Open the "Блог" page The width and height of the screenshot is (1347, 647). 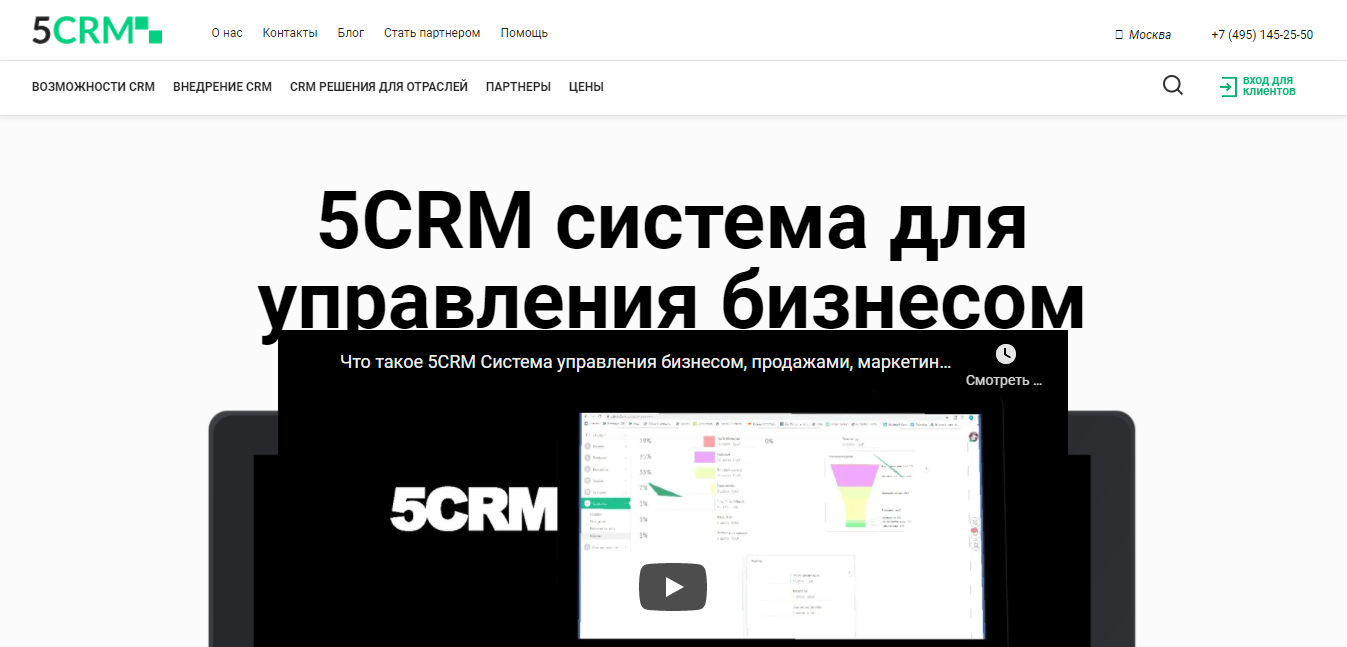[351, 32]
